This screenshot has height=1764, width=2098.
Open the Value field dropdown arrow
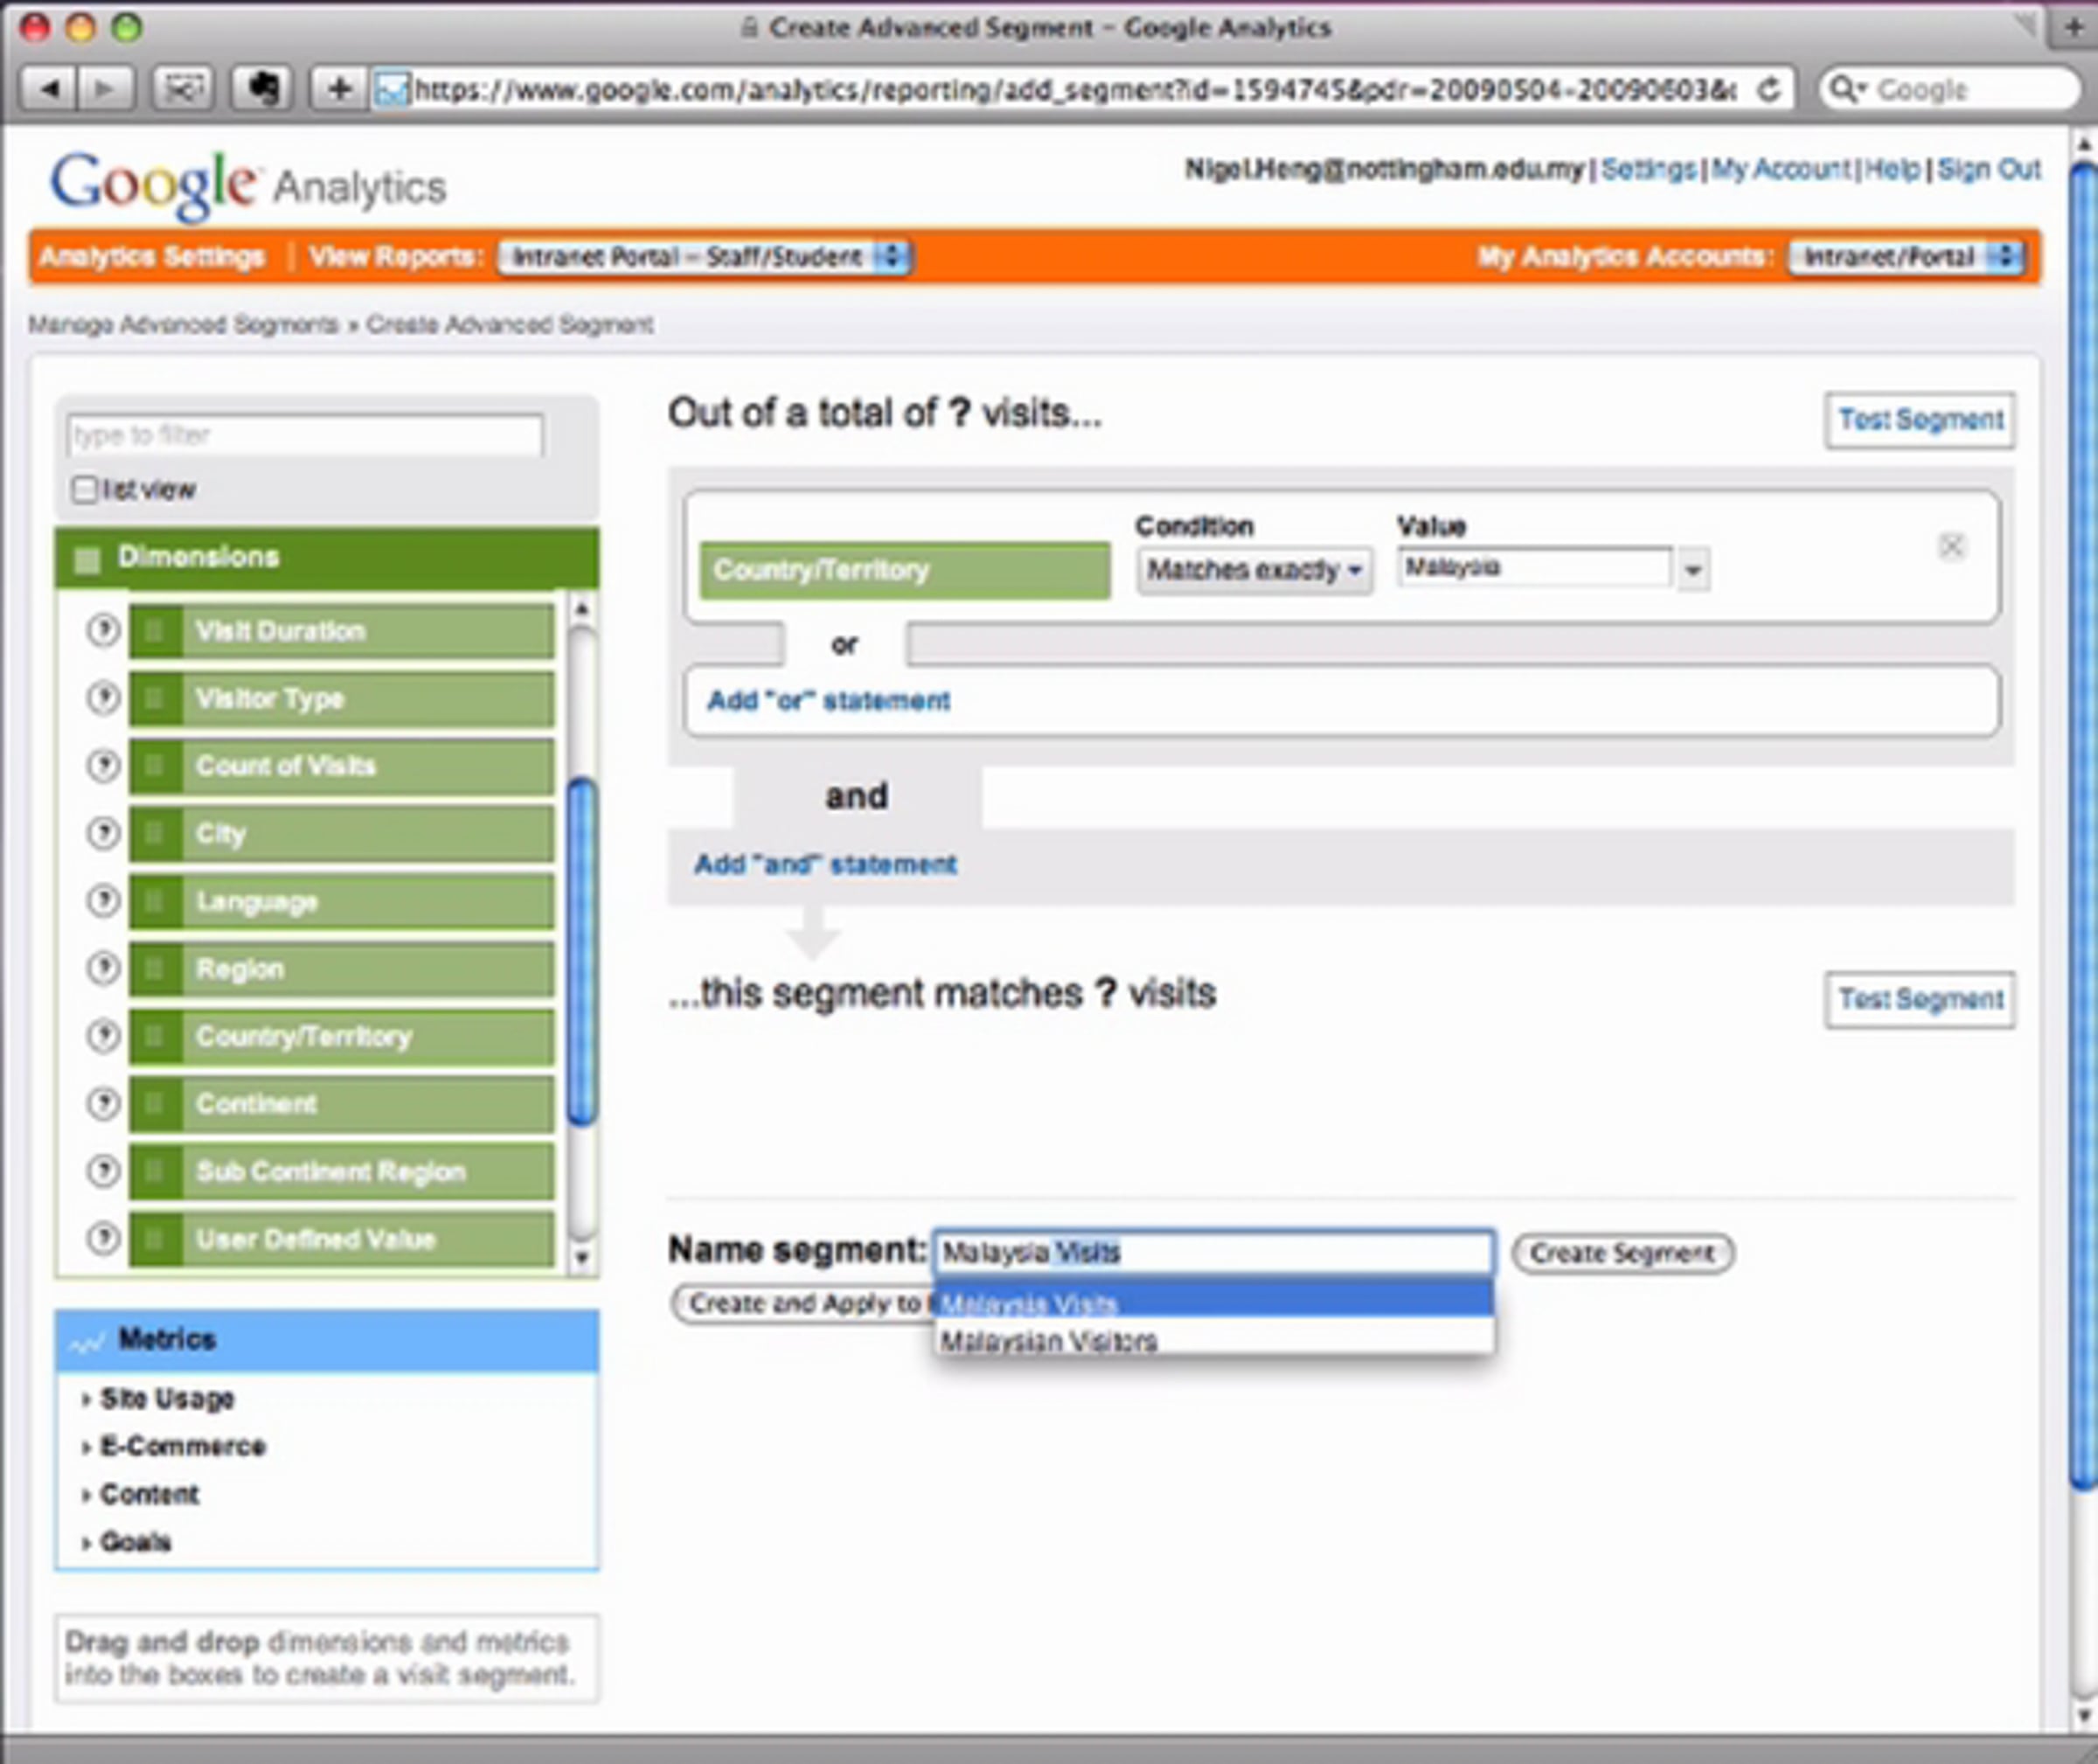pos(1692,570)
